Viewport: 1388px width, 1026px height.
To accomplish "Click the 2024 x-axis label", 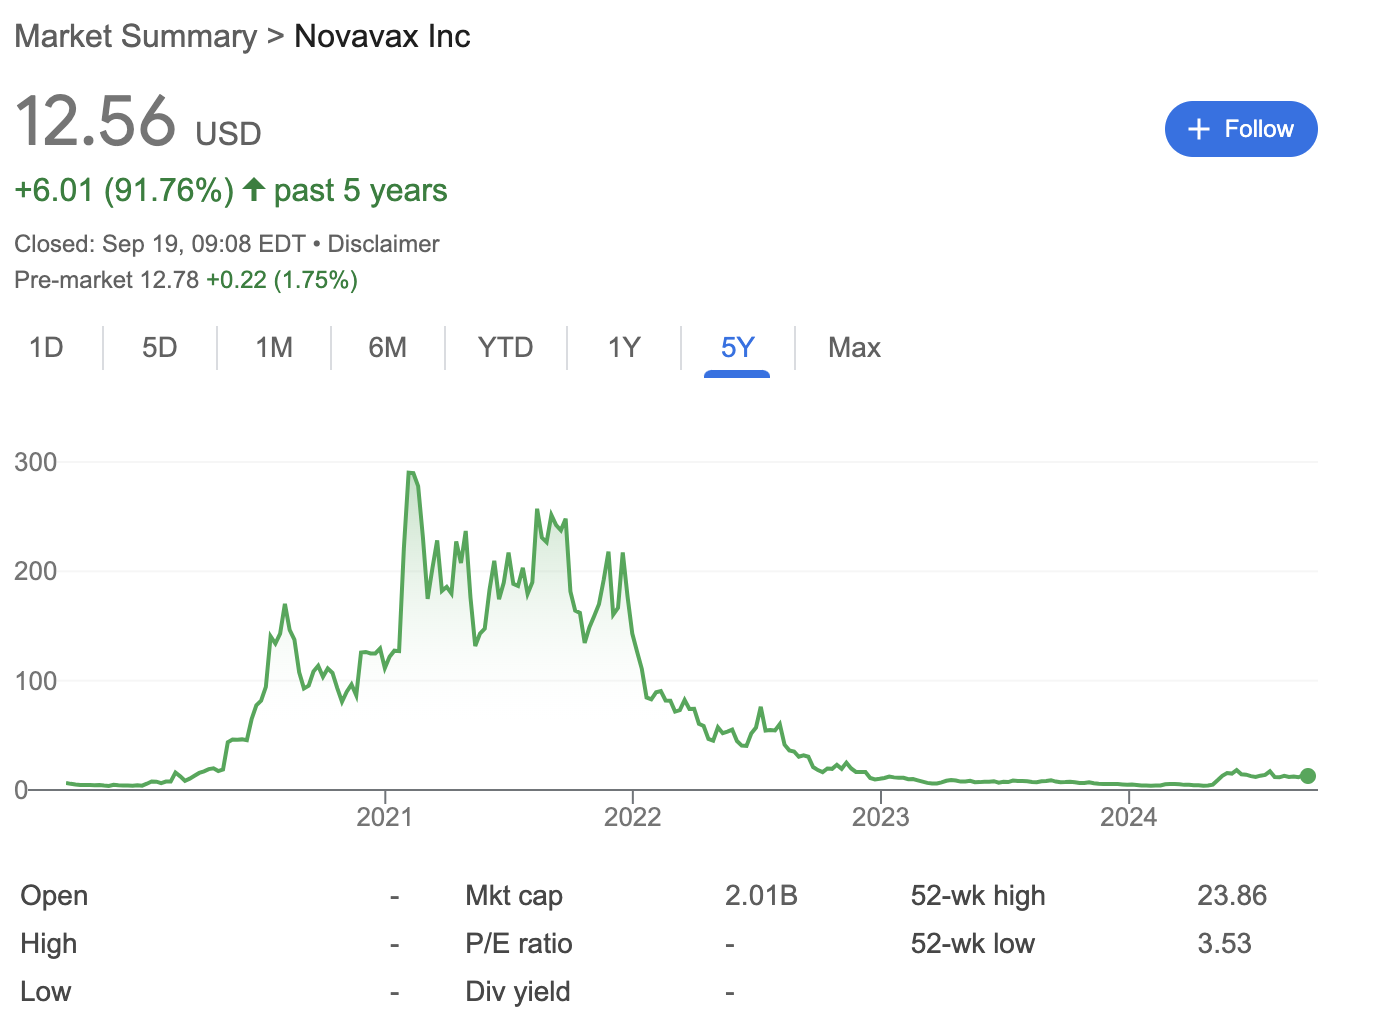I will (x=1129, y=817).
